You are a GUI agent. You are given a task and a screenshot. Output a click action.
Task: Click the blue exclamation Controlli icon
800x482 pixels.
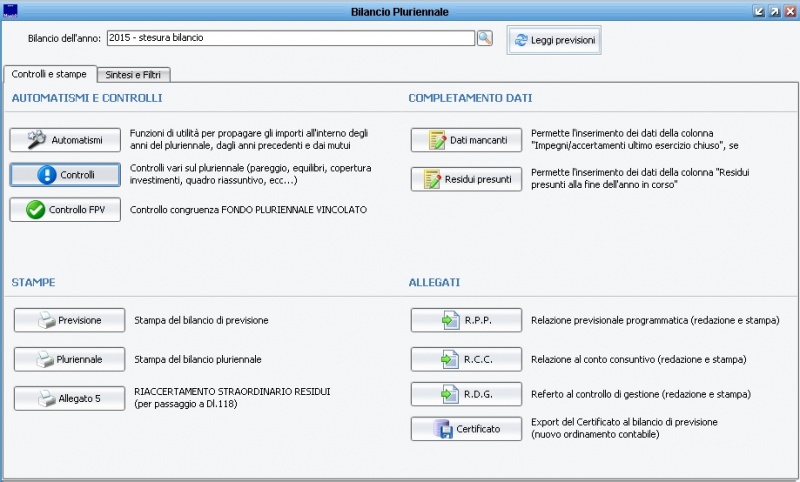coord(47,175)
